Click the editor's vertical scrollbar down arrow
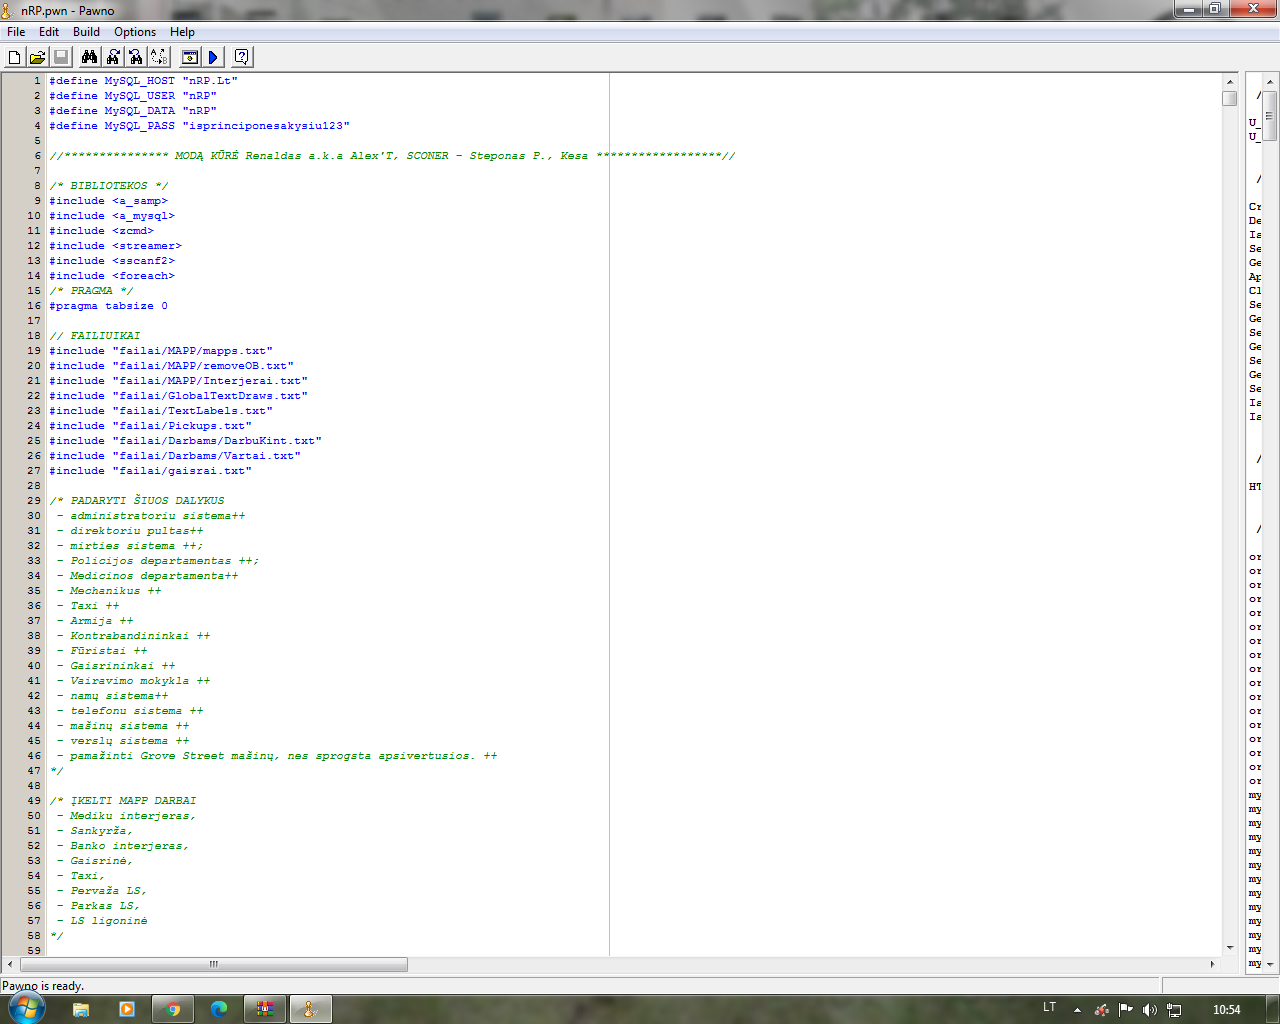Screen dimensions: 1280x1024 pos(1229,947)
